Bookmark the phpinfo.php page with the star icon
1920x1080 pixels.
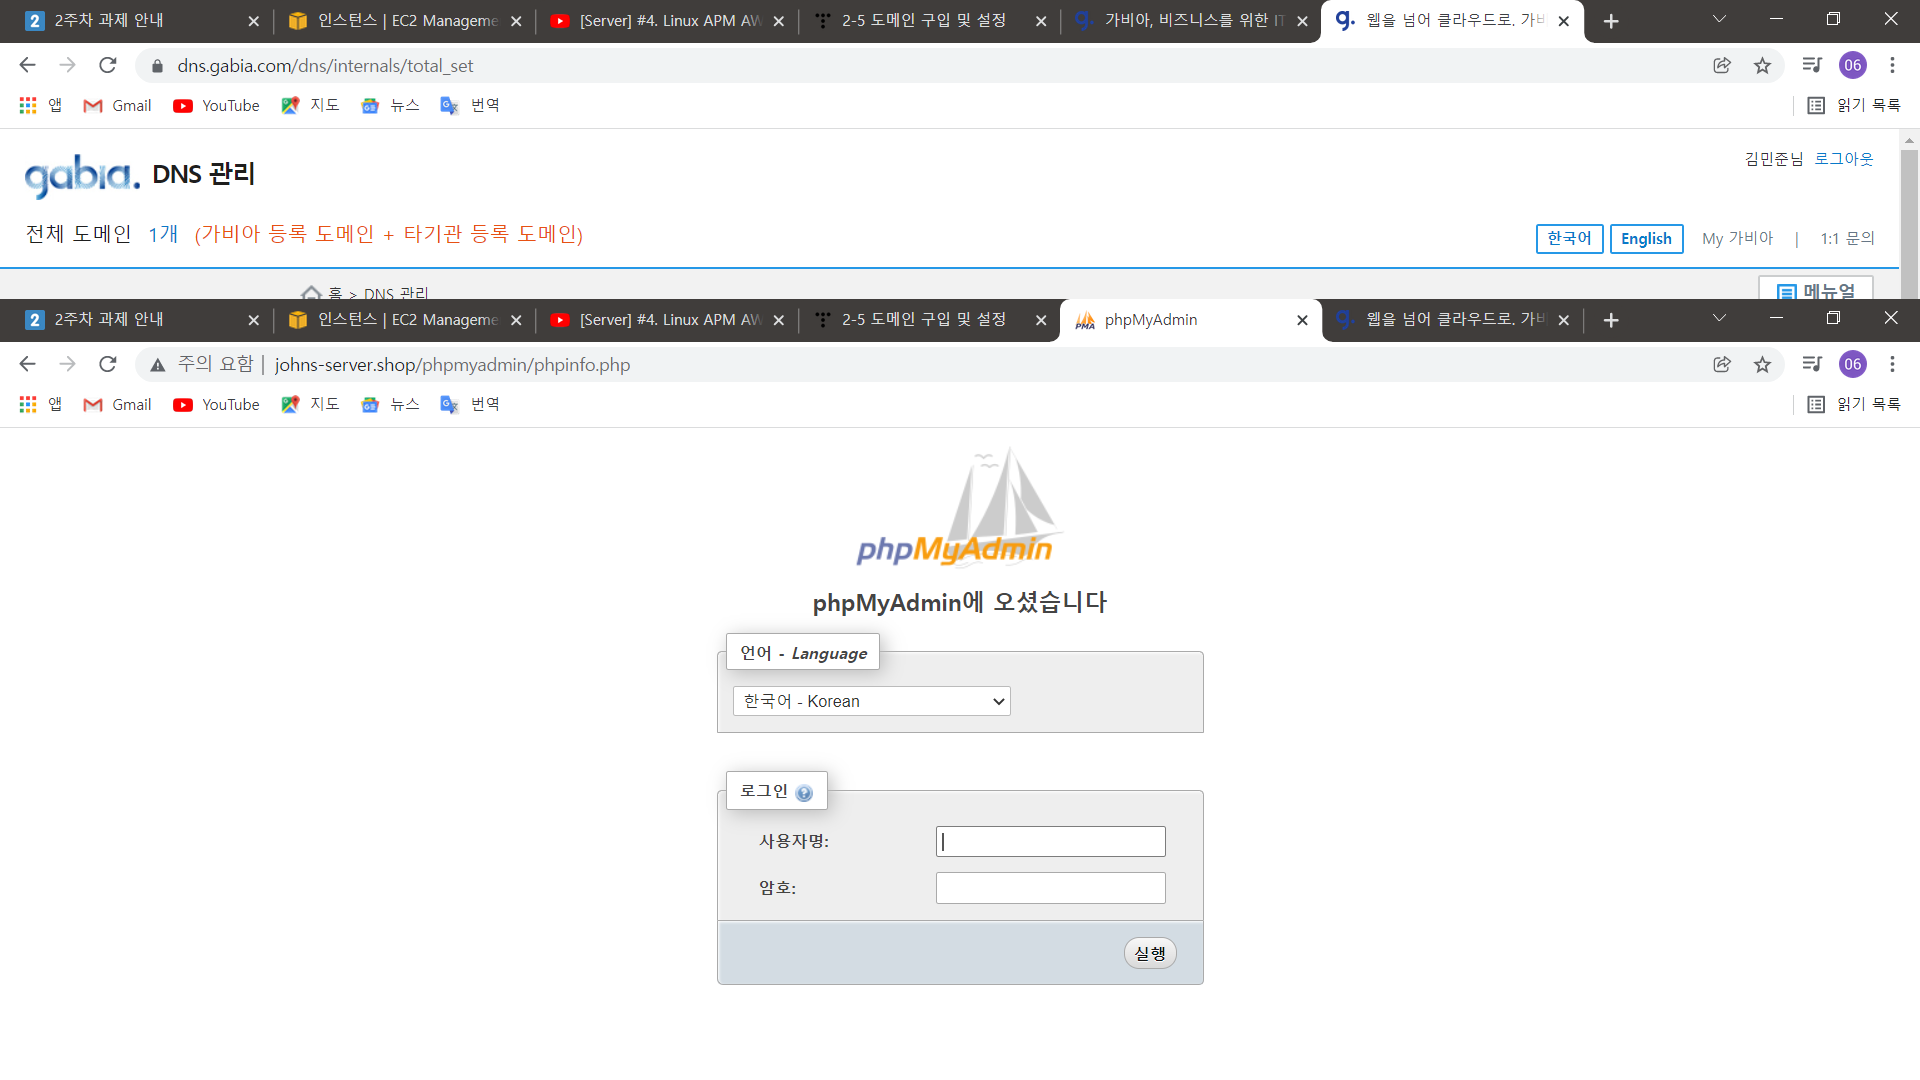click(1762, 364)
